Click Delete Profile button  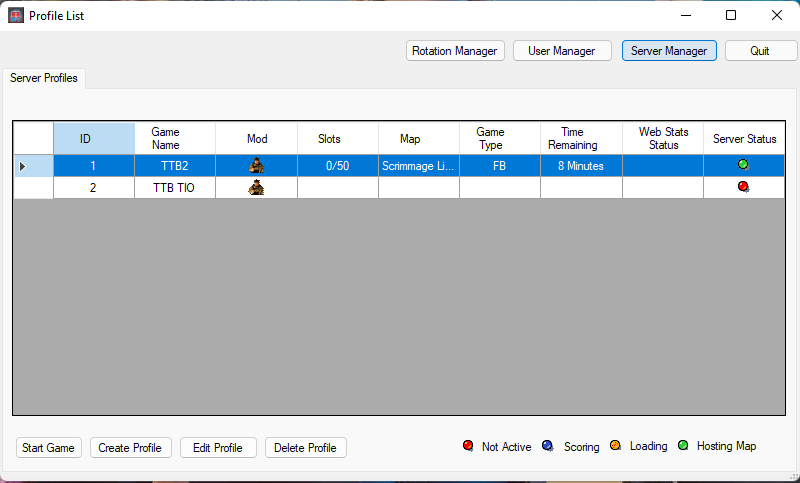(x=306, y=448)
